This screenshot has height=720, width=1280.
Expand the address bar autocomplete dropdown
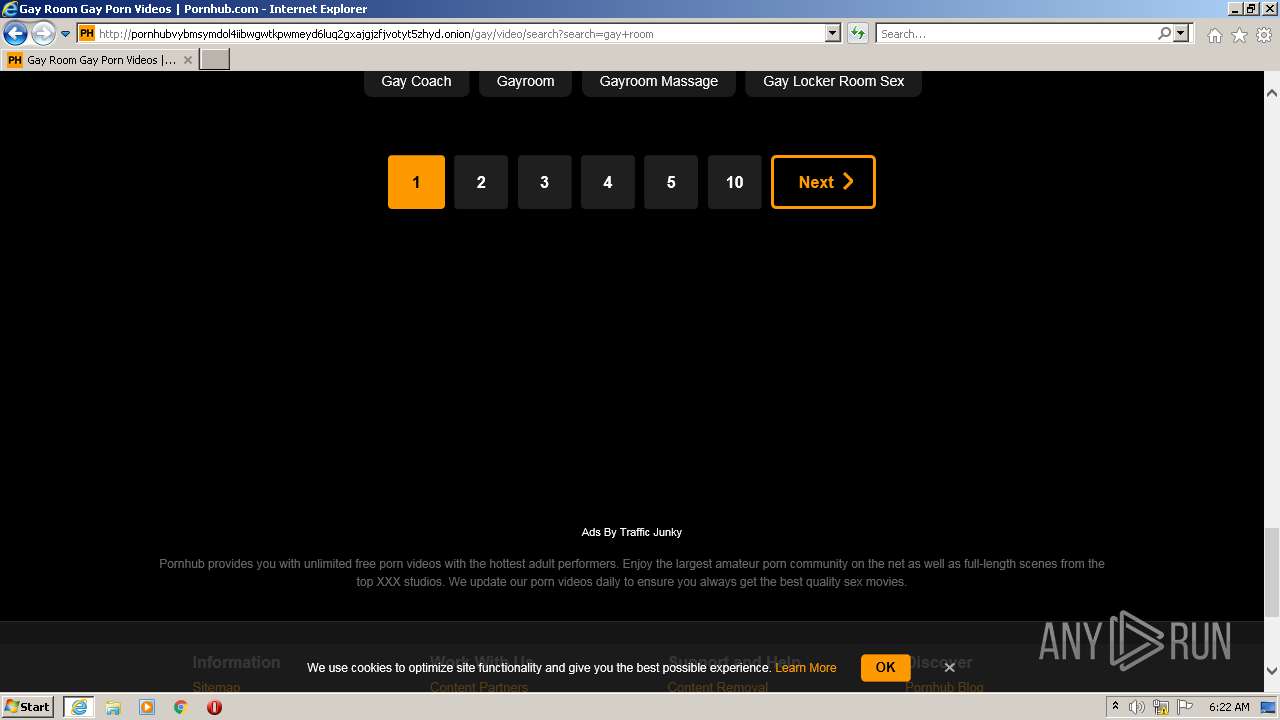[832, 34]
